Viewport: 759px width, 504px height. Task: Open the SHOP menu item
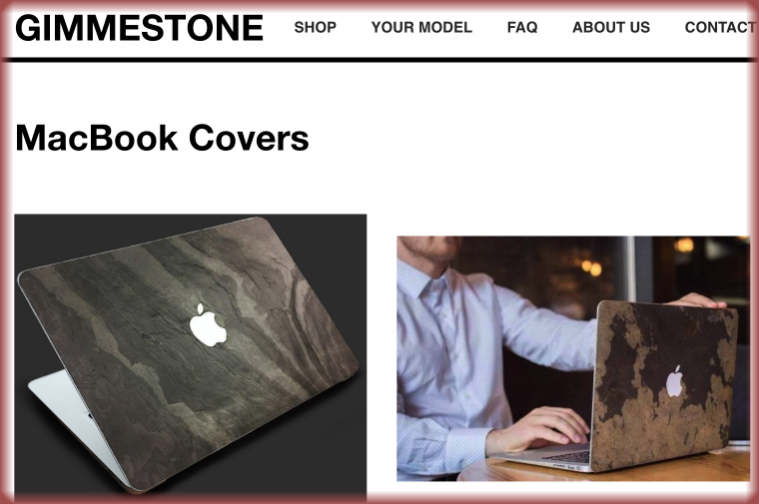click(315, 27)
